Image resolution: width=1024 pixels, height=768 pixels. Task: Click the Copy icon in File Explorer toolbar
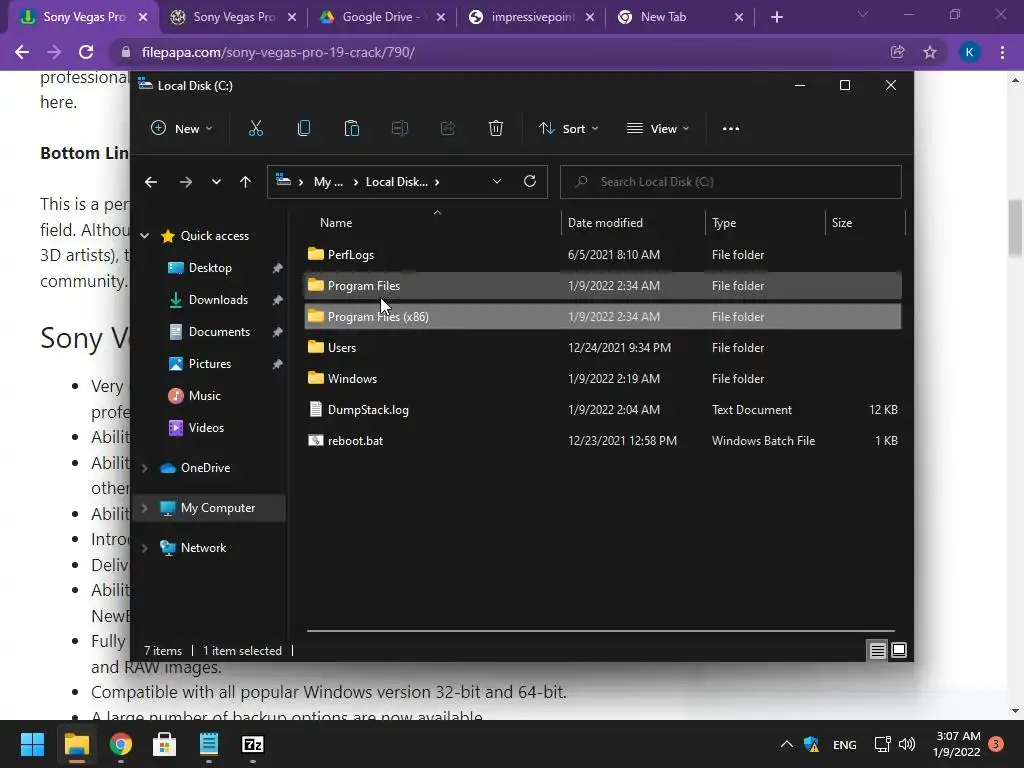304,129
